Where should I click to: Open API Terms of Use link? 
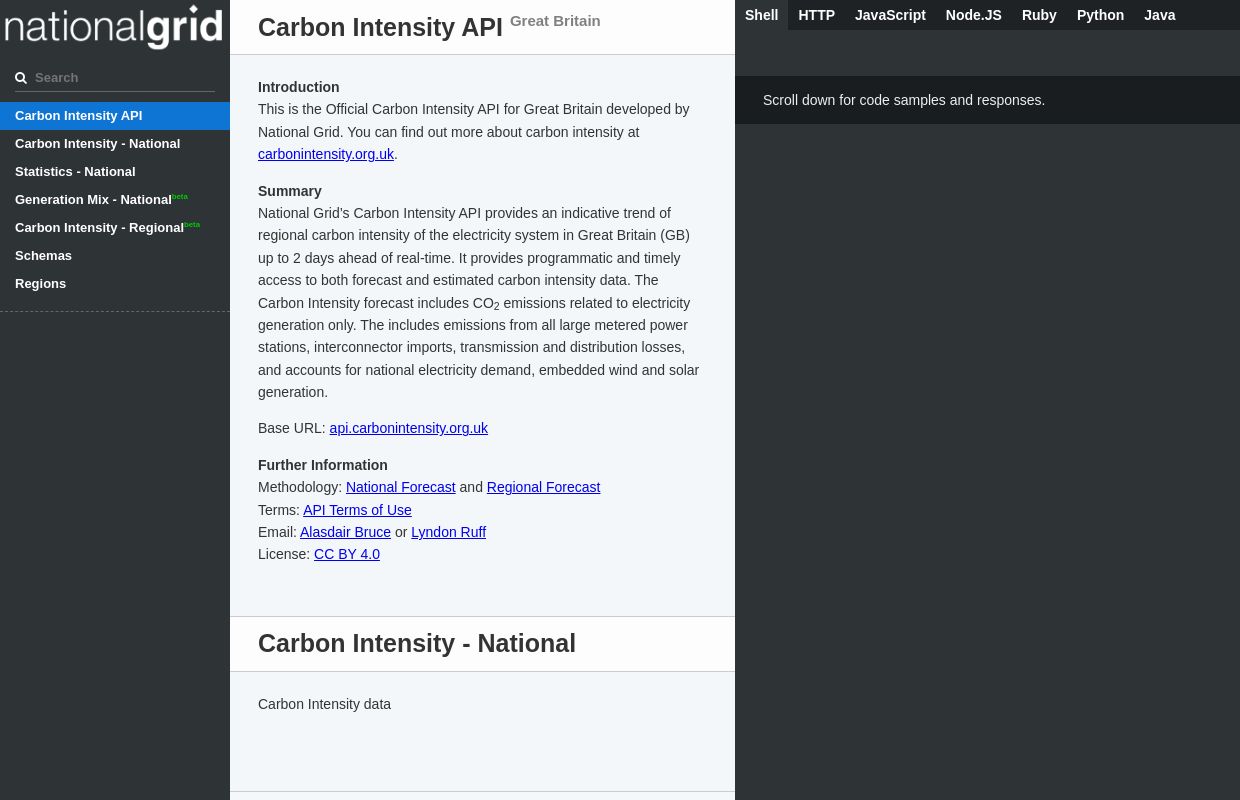click(357, 510)
